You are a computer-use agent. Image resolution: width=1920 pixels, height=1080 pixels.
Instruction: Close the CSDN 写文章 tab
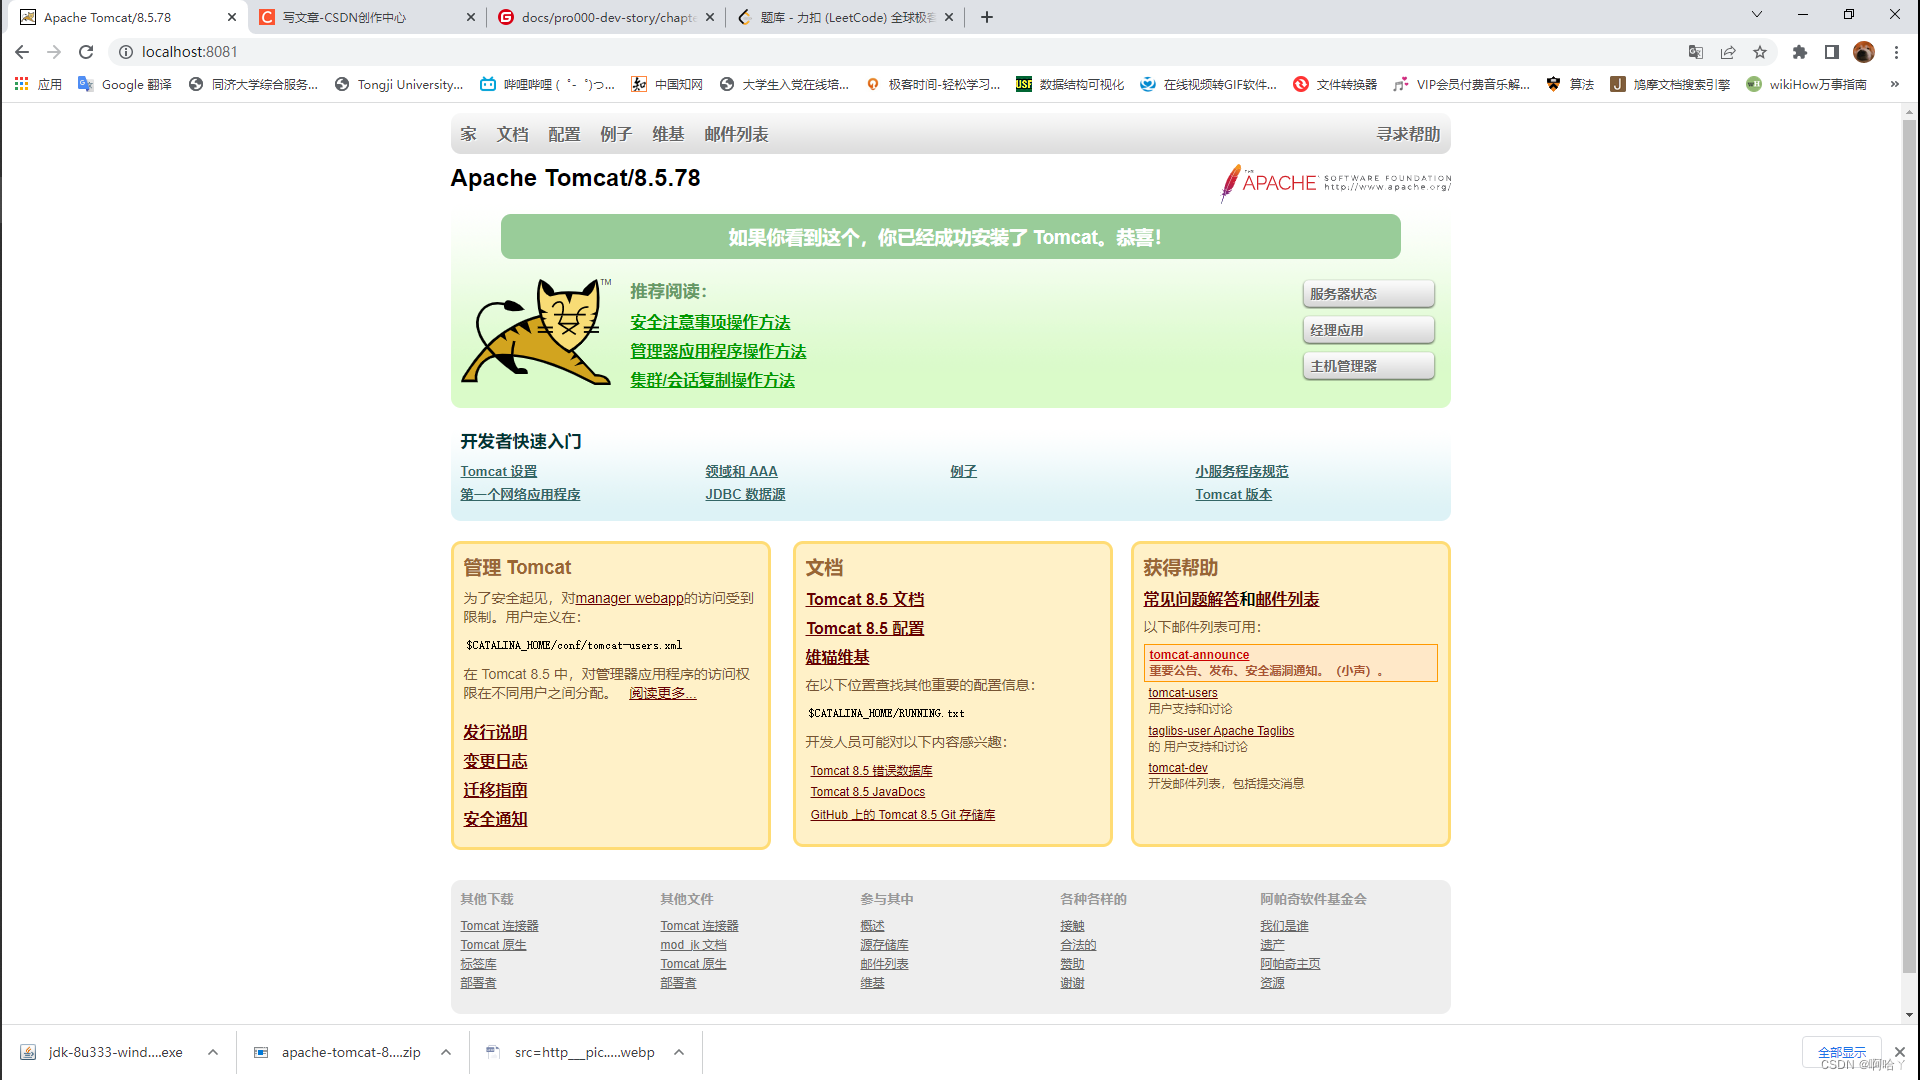pyautogui.click(x=471, y=17)
